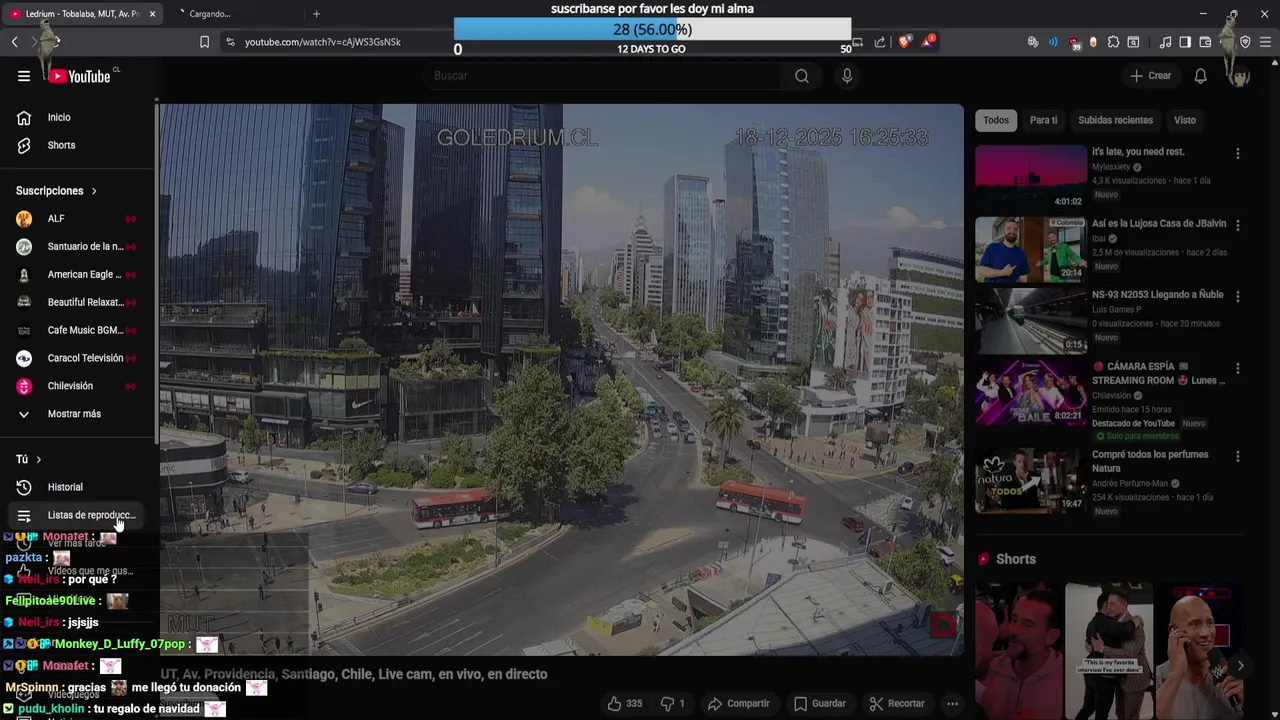This screenshot has width=1280, height=720.
Task: Open Cafe Music BGM subscription
Action: point(78,330)
